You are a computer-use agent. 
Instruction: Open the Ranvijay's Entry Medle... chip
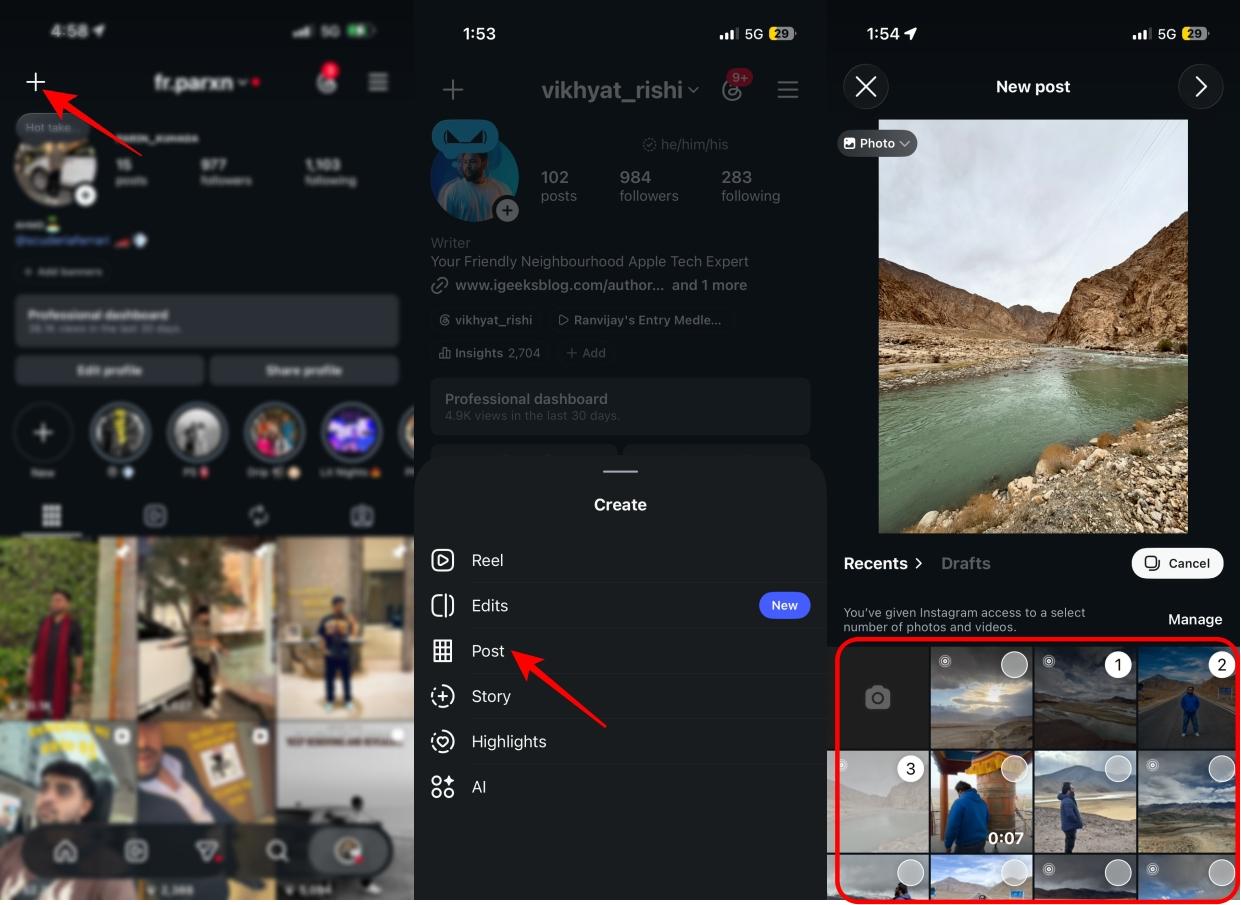[638, 320]
